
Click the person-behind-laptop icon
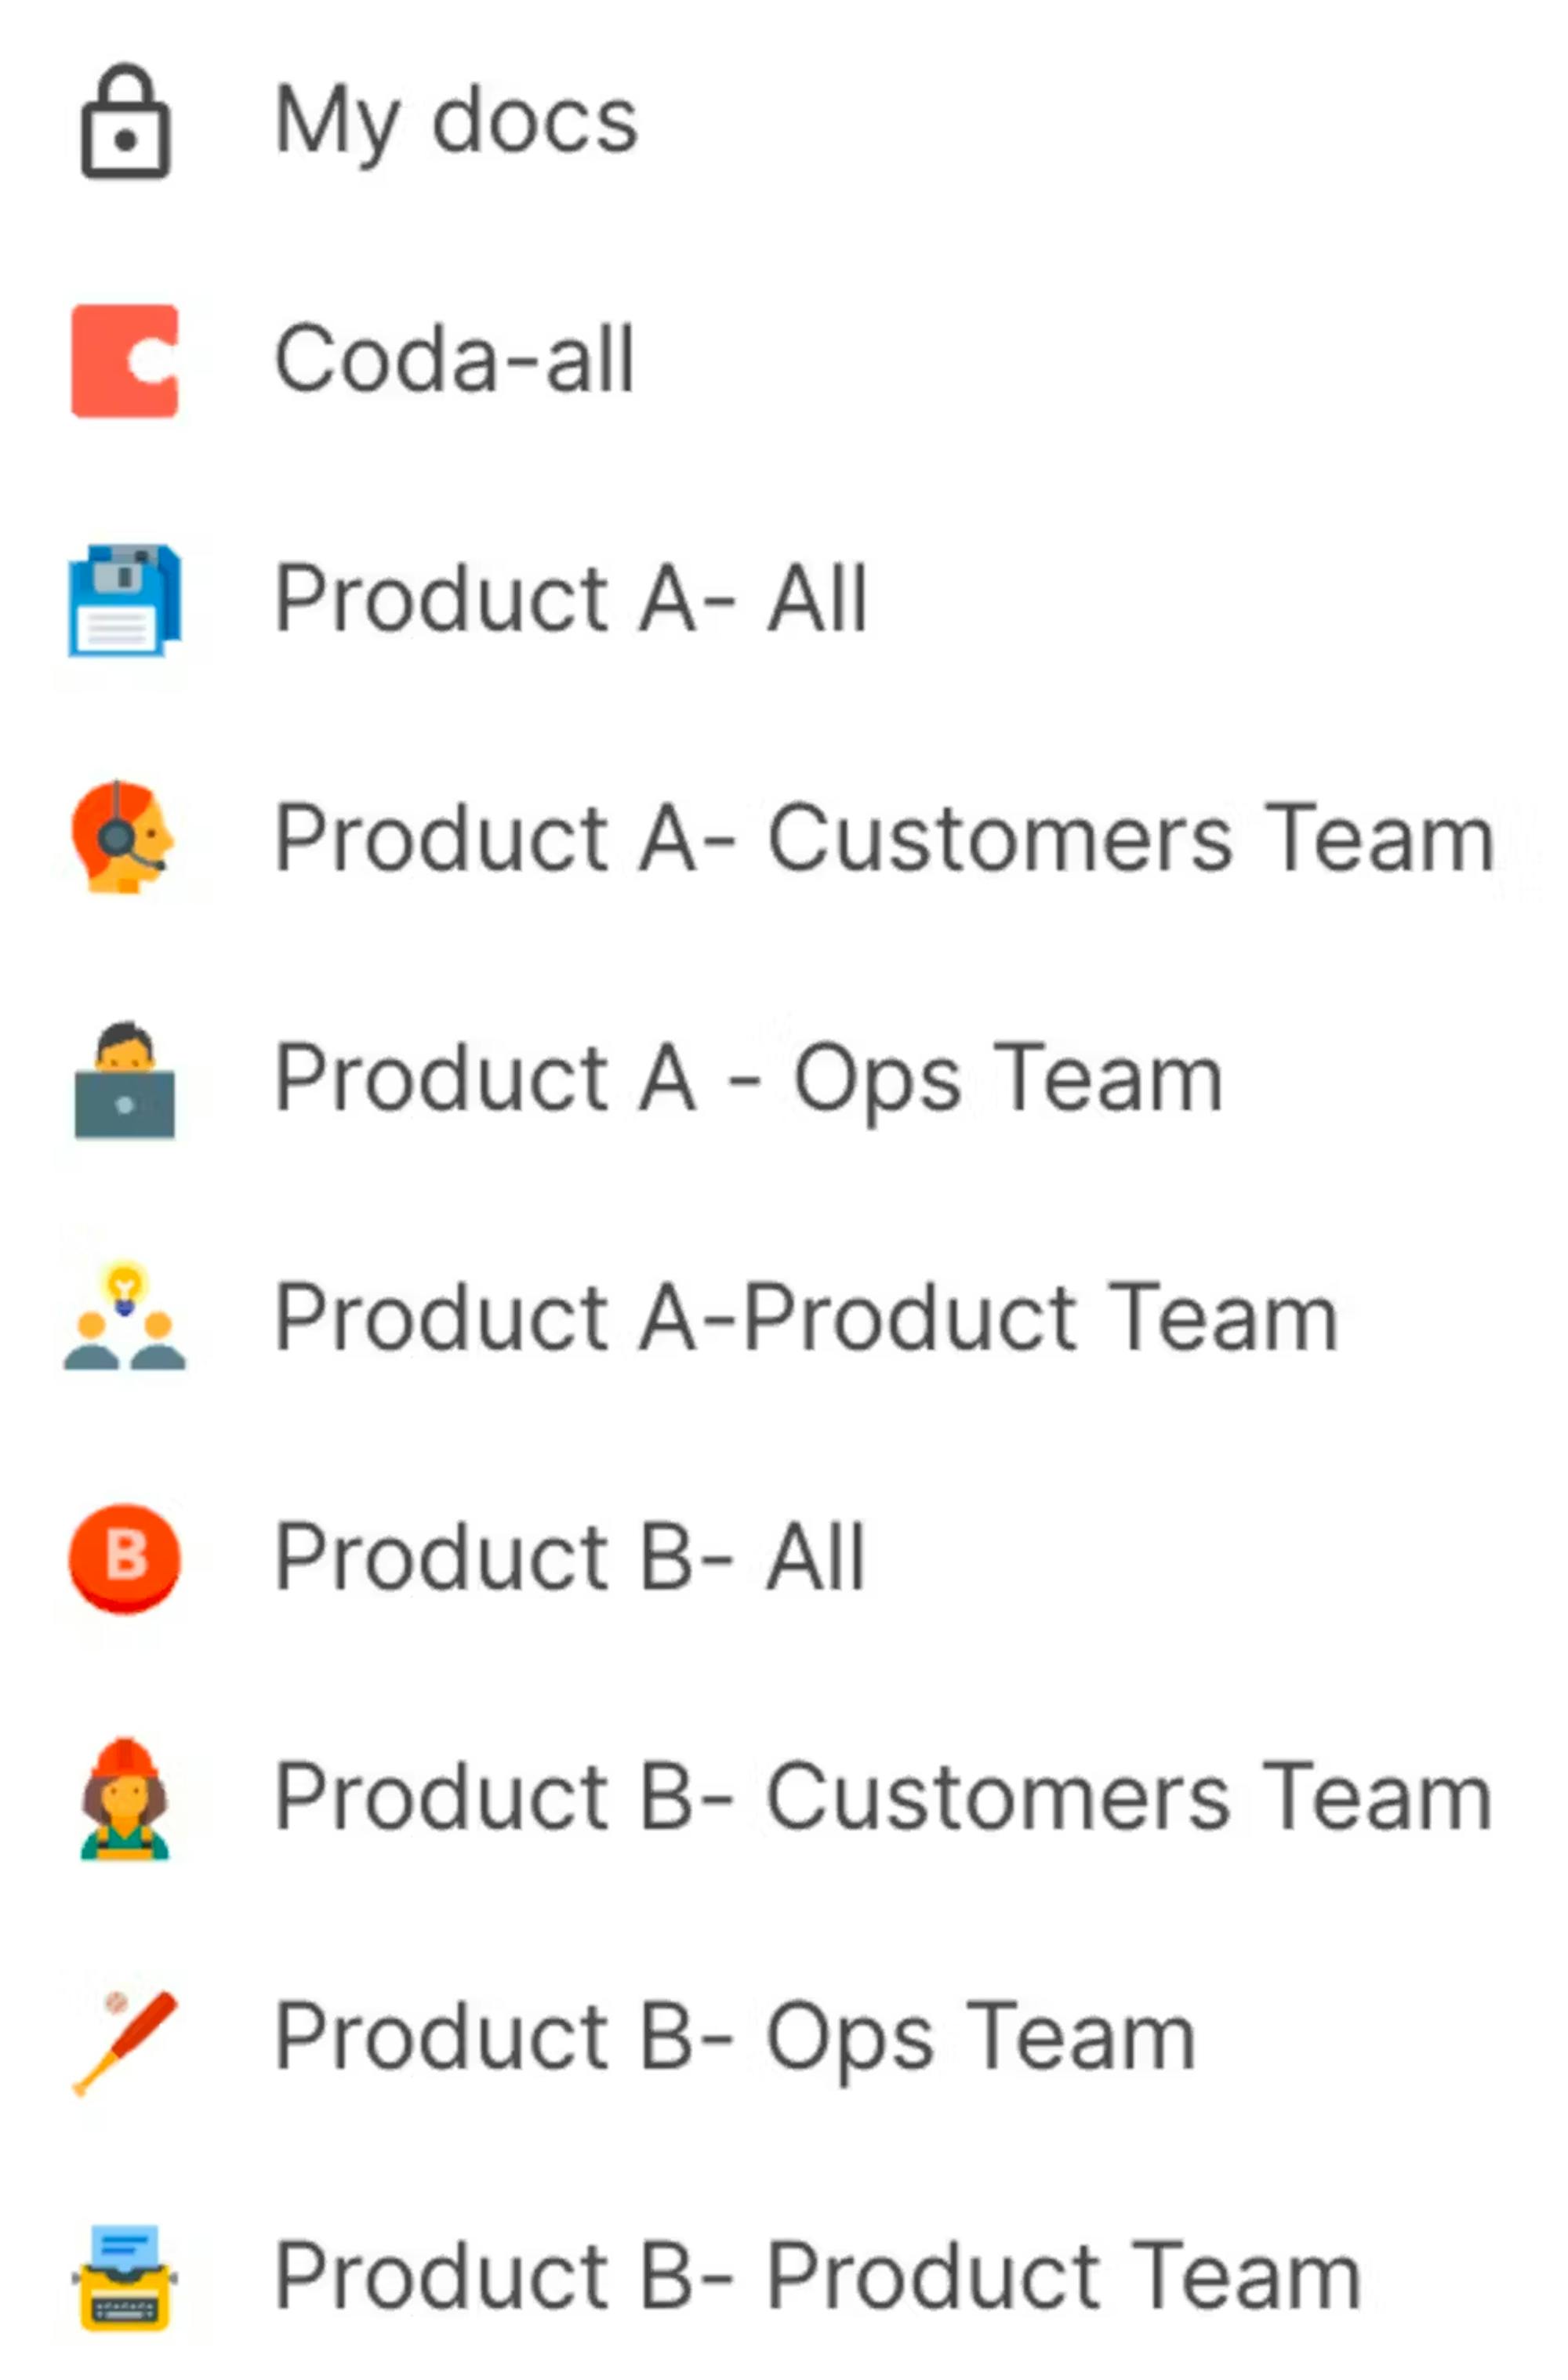click(x=125, y=1079)
